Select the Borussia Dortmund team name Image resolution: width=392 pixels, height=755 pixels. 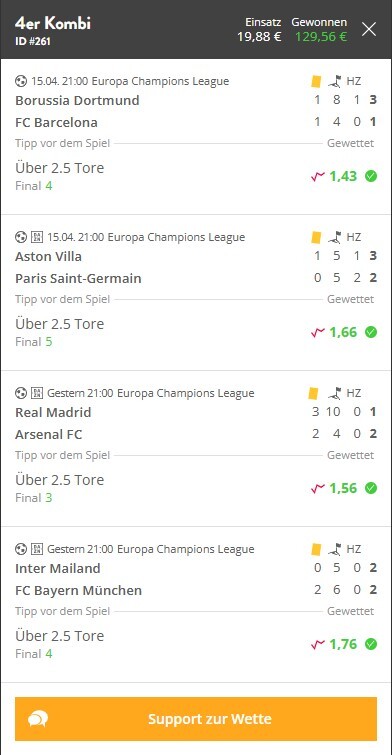click(x=77, y=100)
